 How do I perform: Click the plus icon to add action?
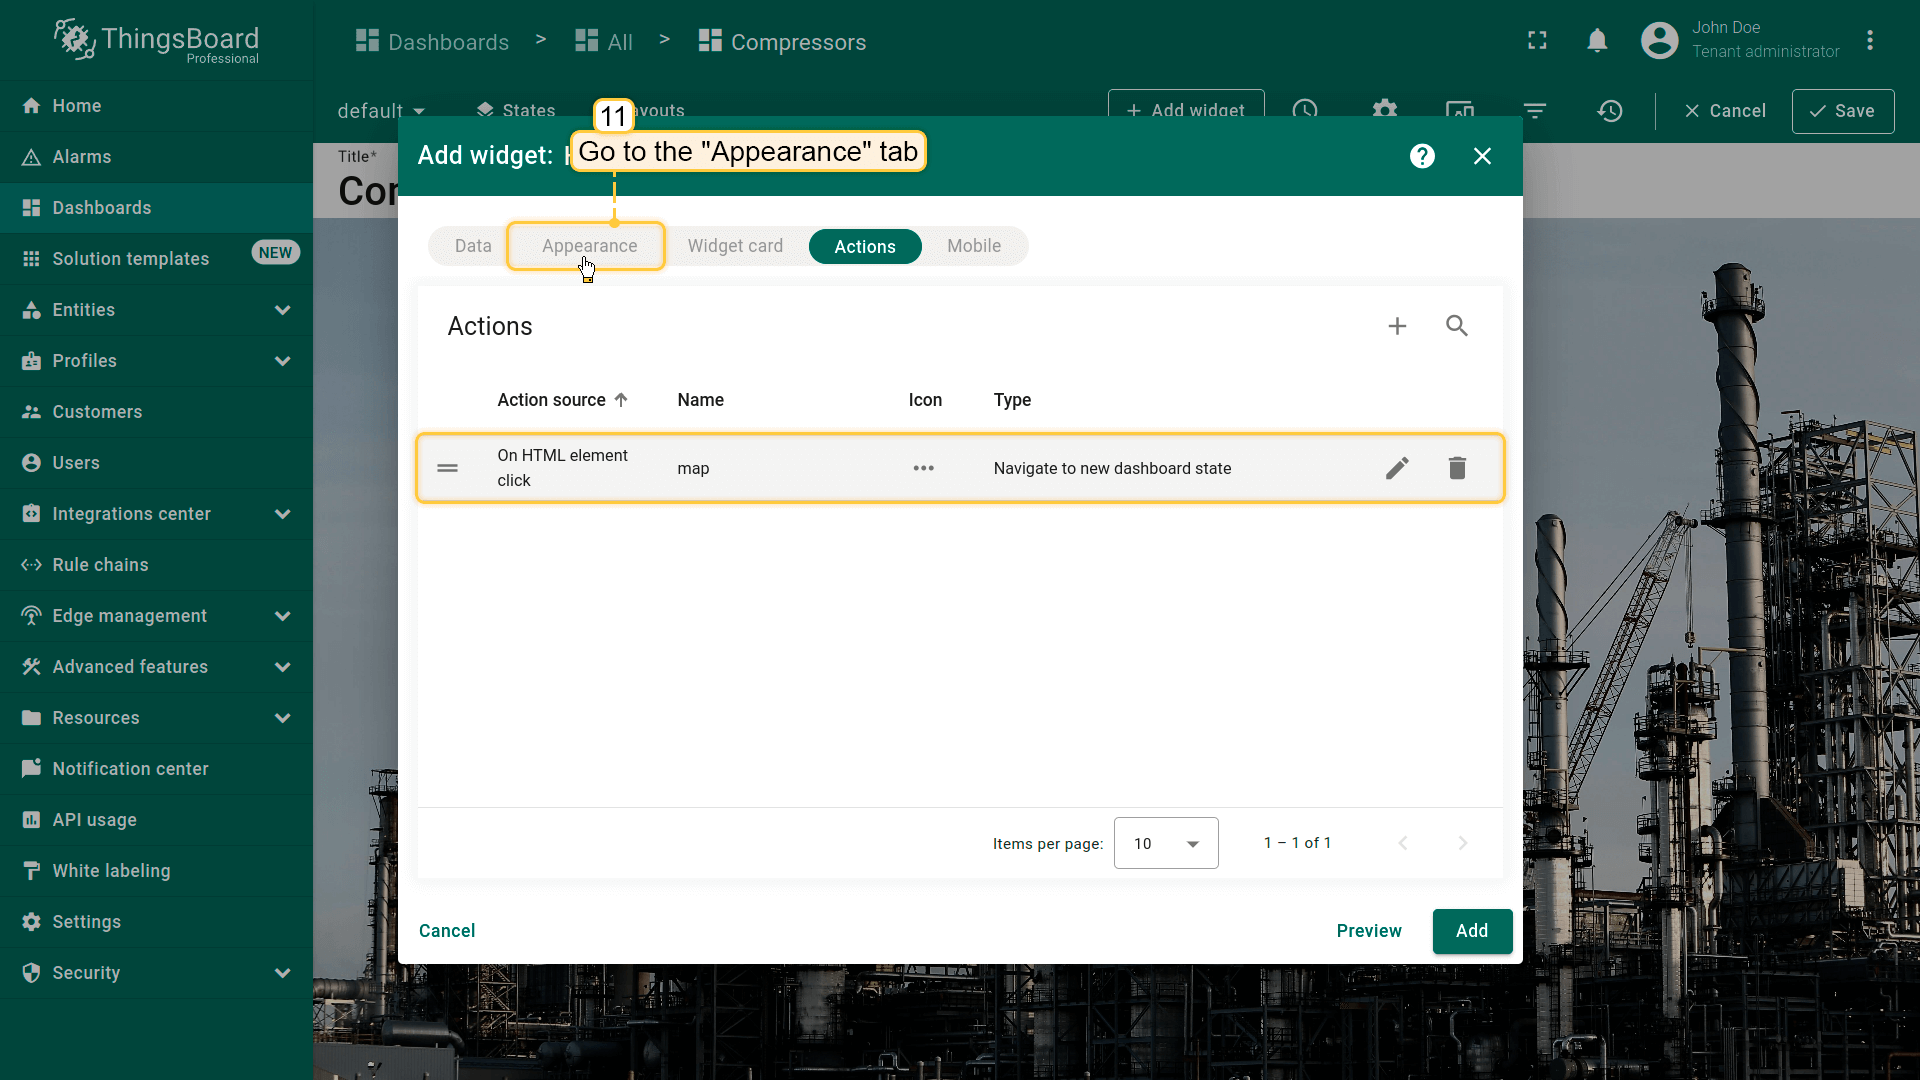(1397, 326)
